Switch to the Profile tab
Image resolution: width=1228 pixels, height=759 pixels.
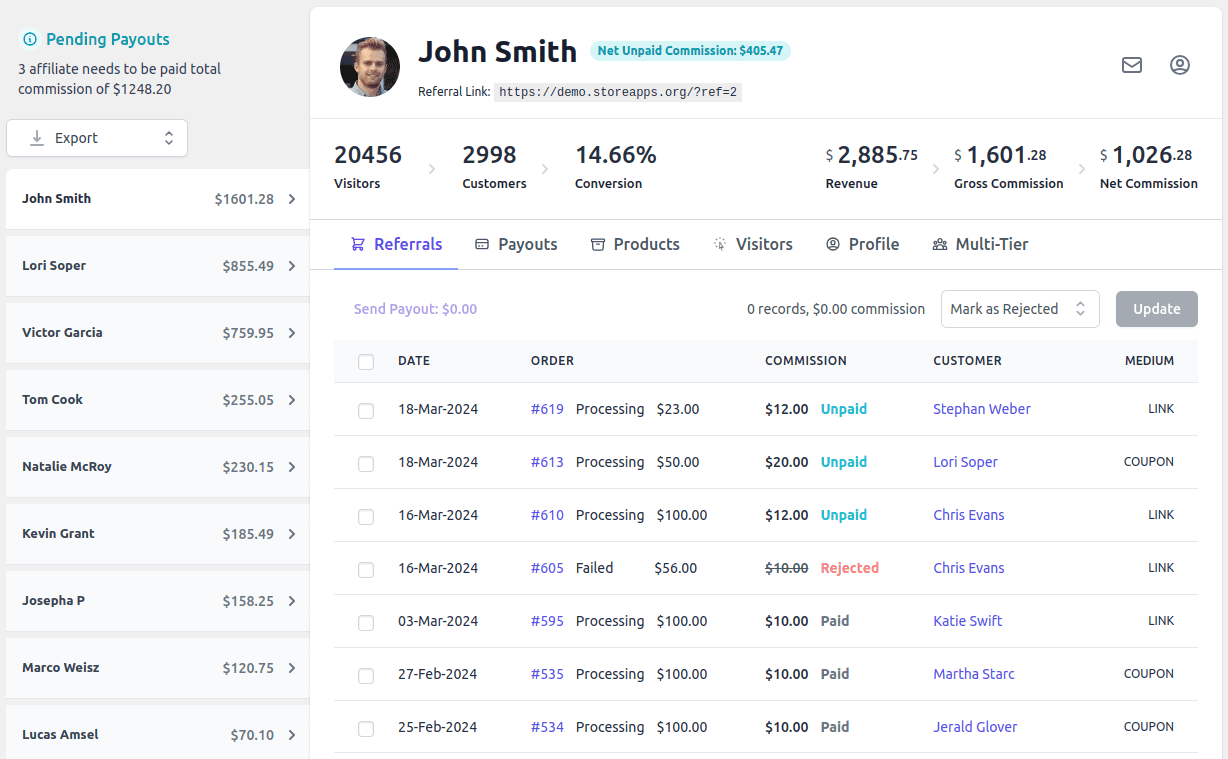[863, 244]
